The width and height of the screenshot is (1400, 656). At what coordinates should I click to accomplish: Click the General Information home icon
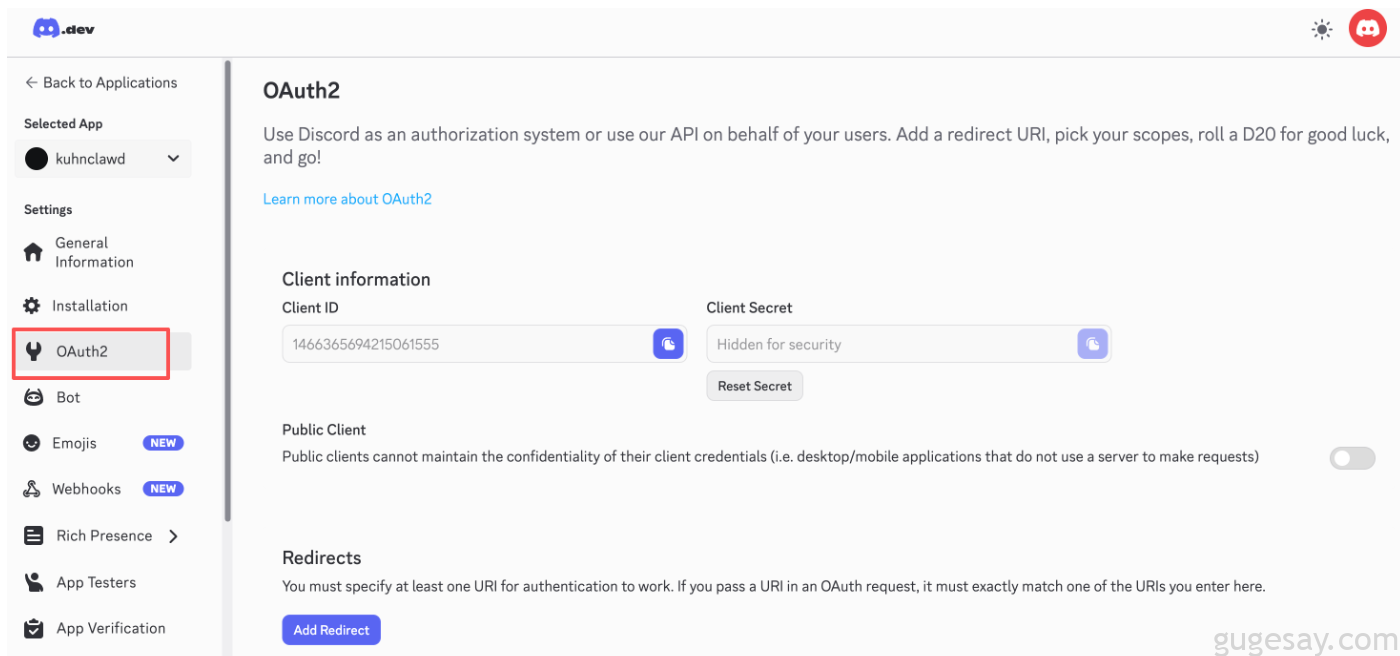33,252
